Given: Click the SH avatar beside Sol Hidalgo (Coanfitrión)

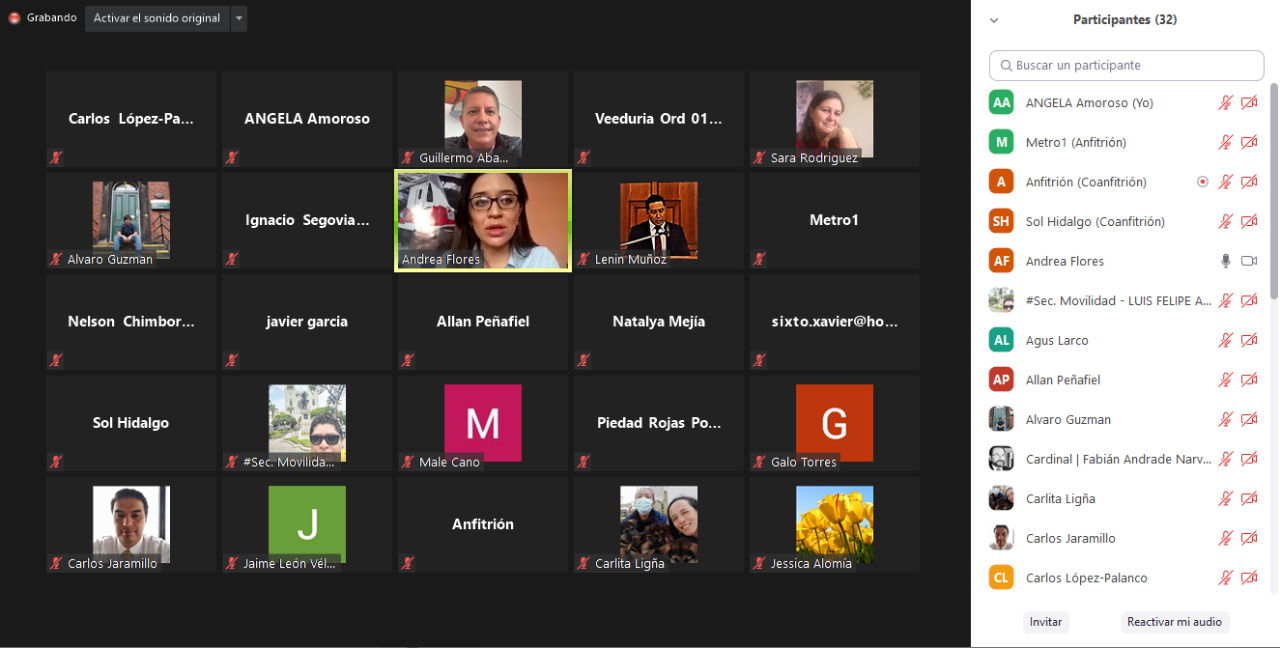Looking at the screenshot, I should (1001, 221).
